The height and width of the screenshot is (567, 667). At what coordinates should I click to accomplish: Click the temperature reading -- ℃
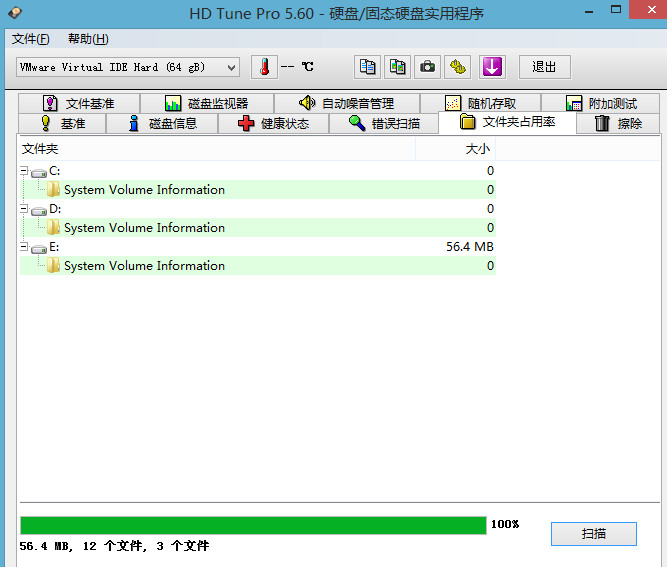coord(297,67)
